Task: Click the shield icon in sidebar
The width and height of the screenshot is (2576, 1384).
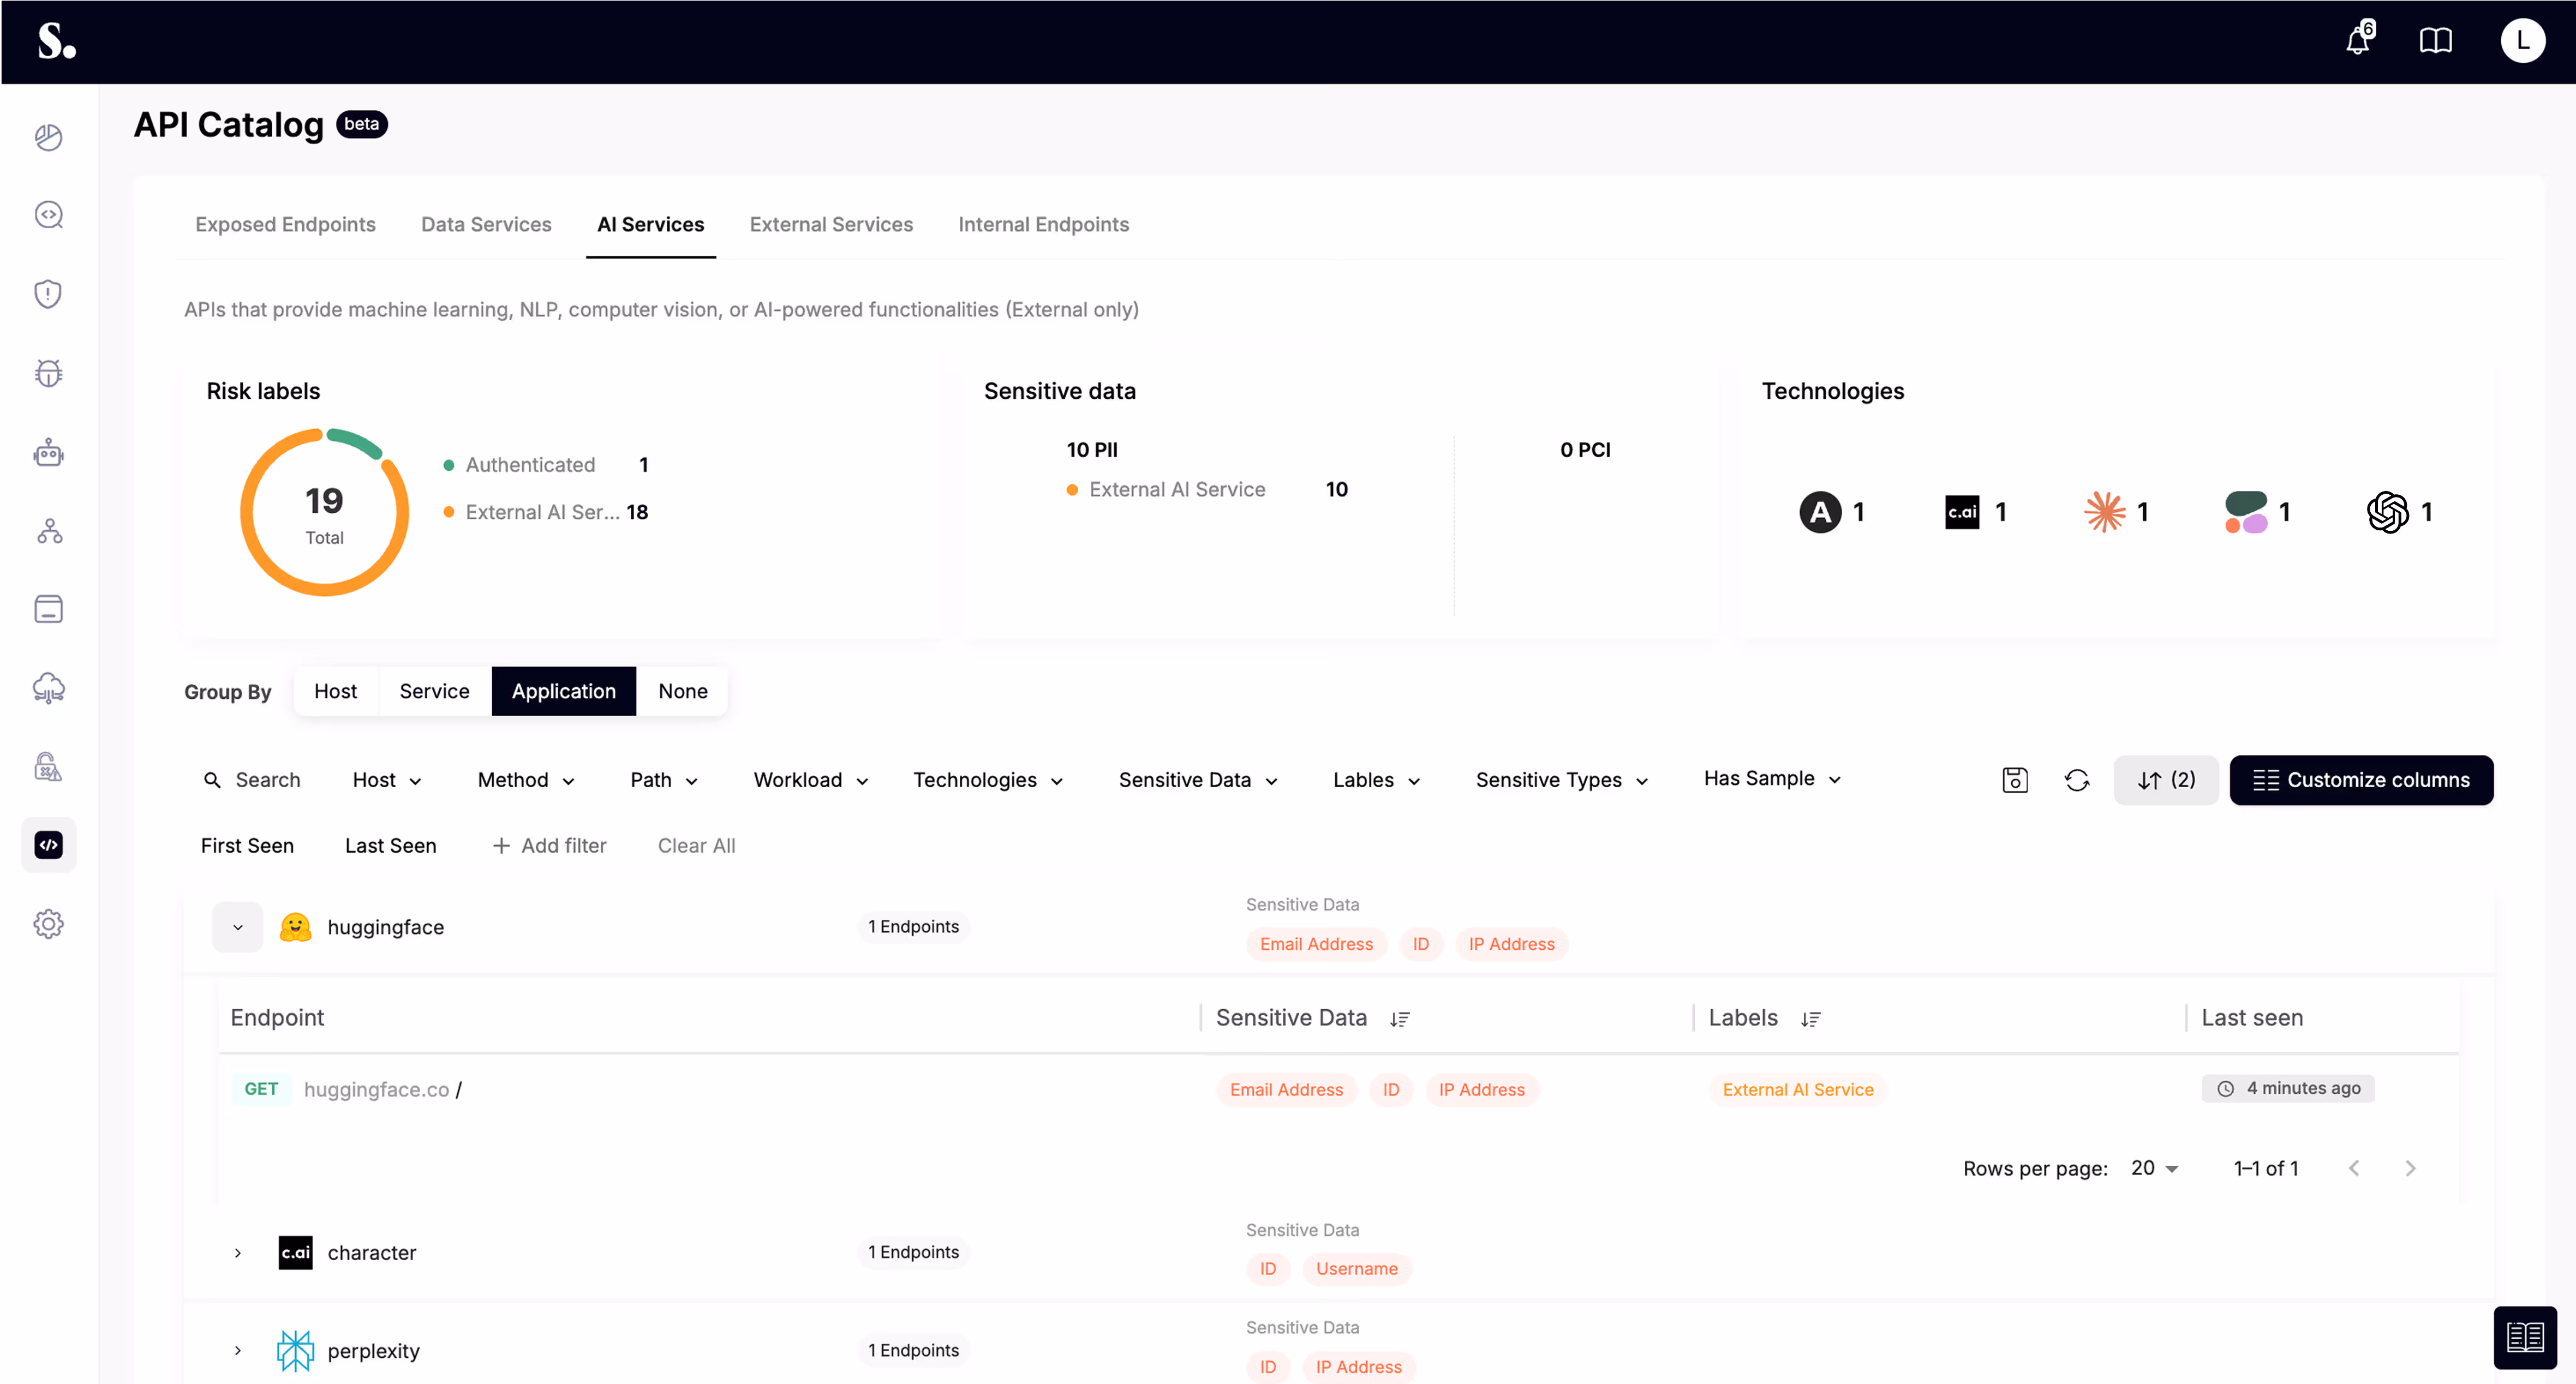Action: (x=48, y=294)
